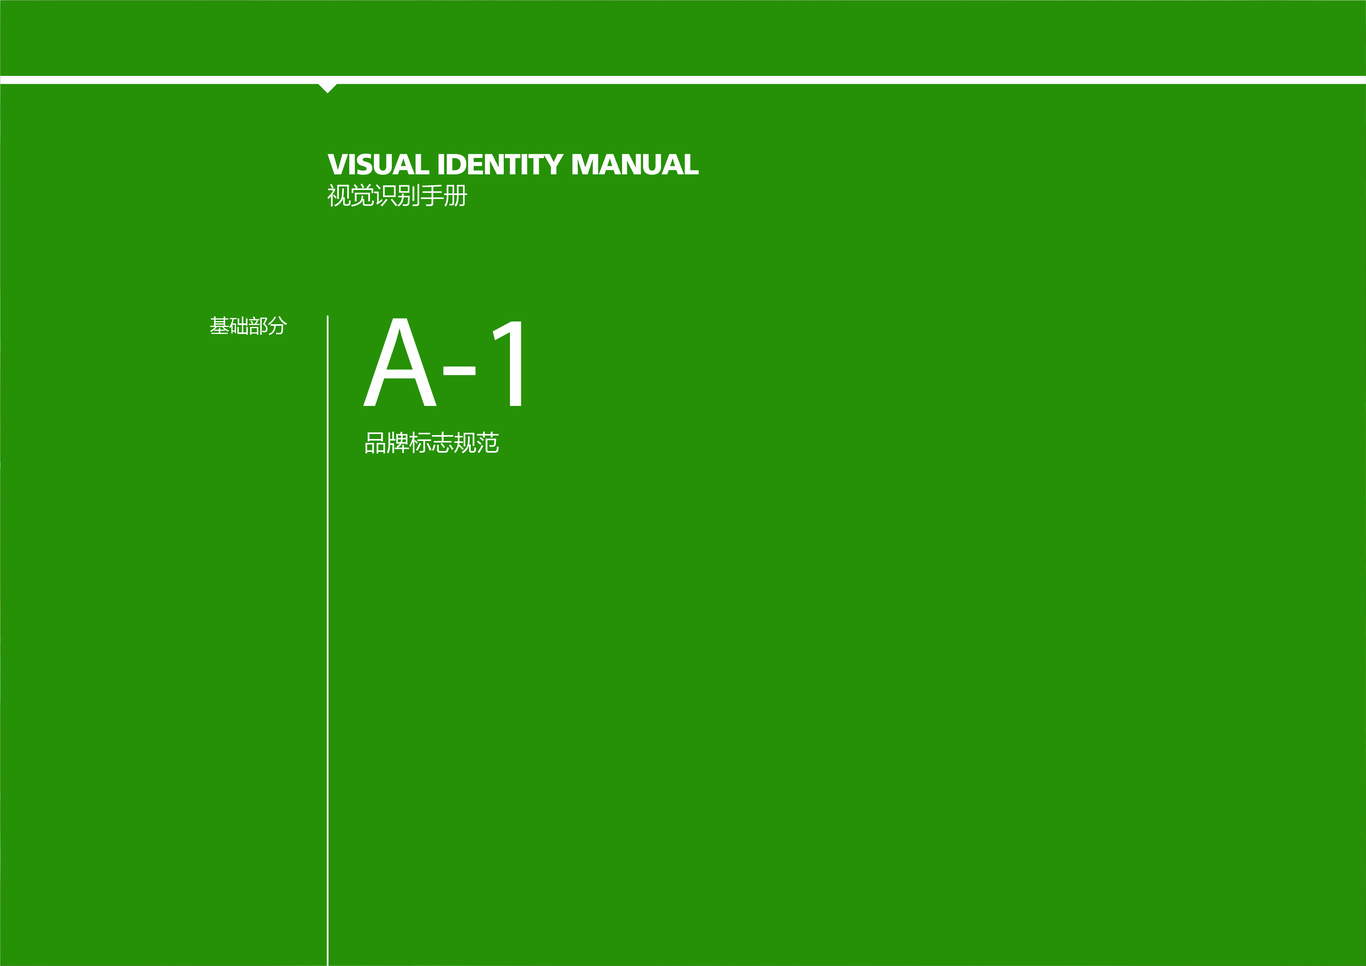Click the large 'A-1' section number

tap(445, 364)
